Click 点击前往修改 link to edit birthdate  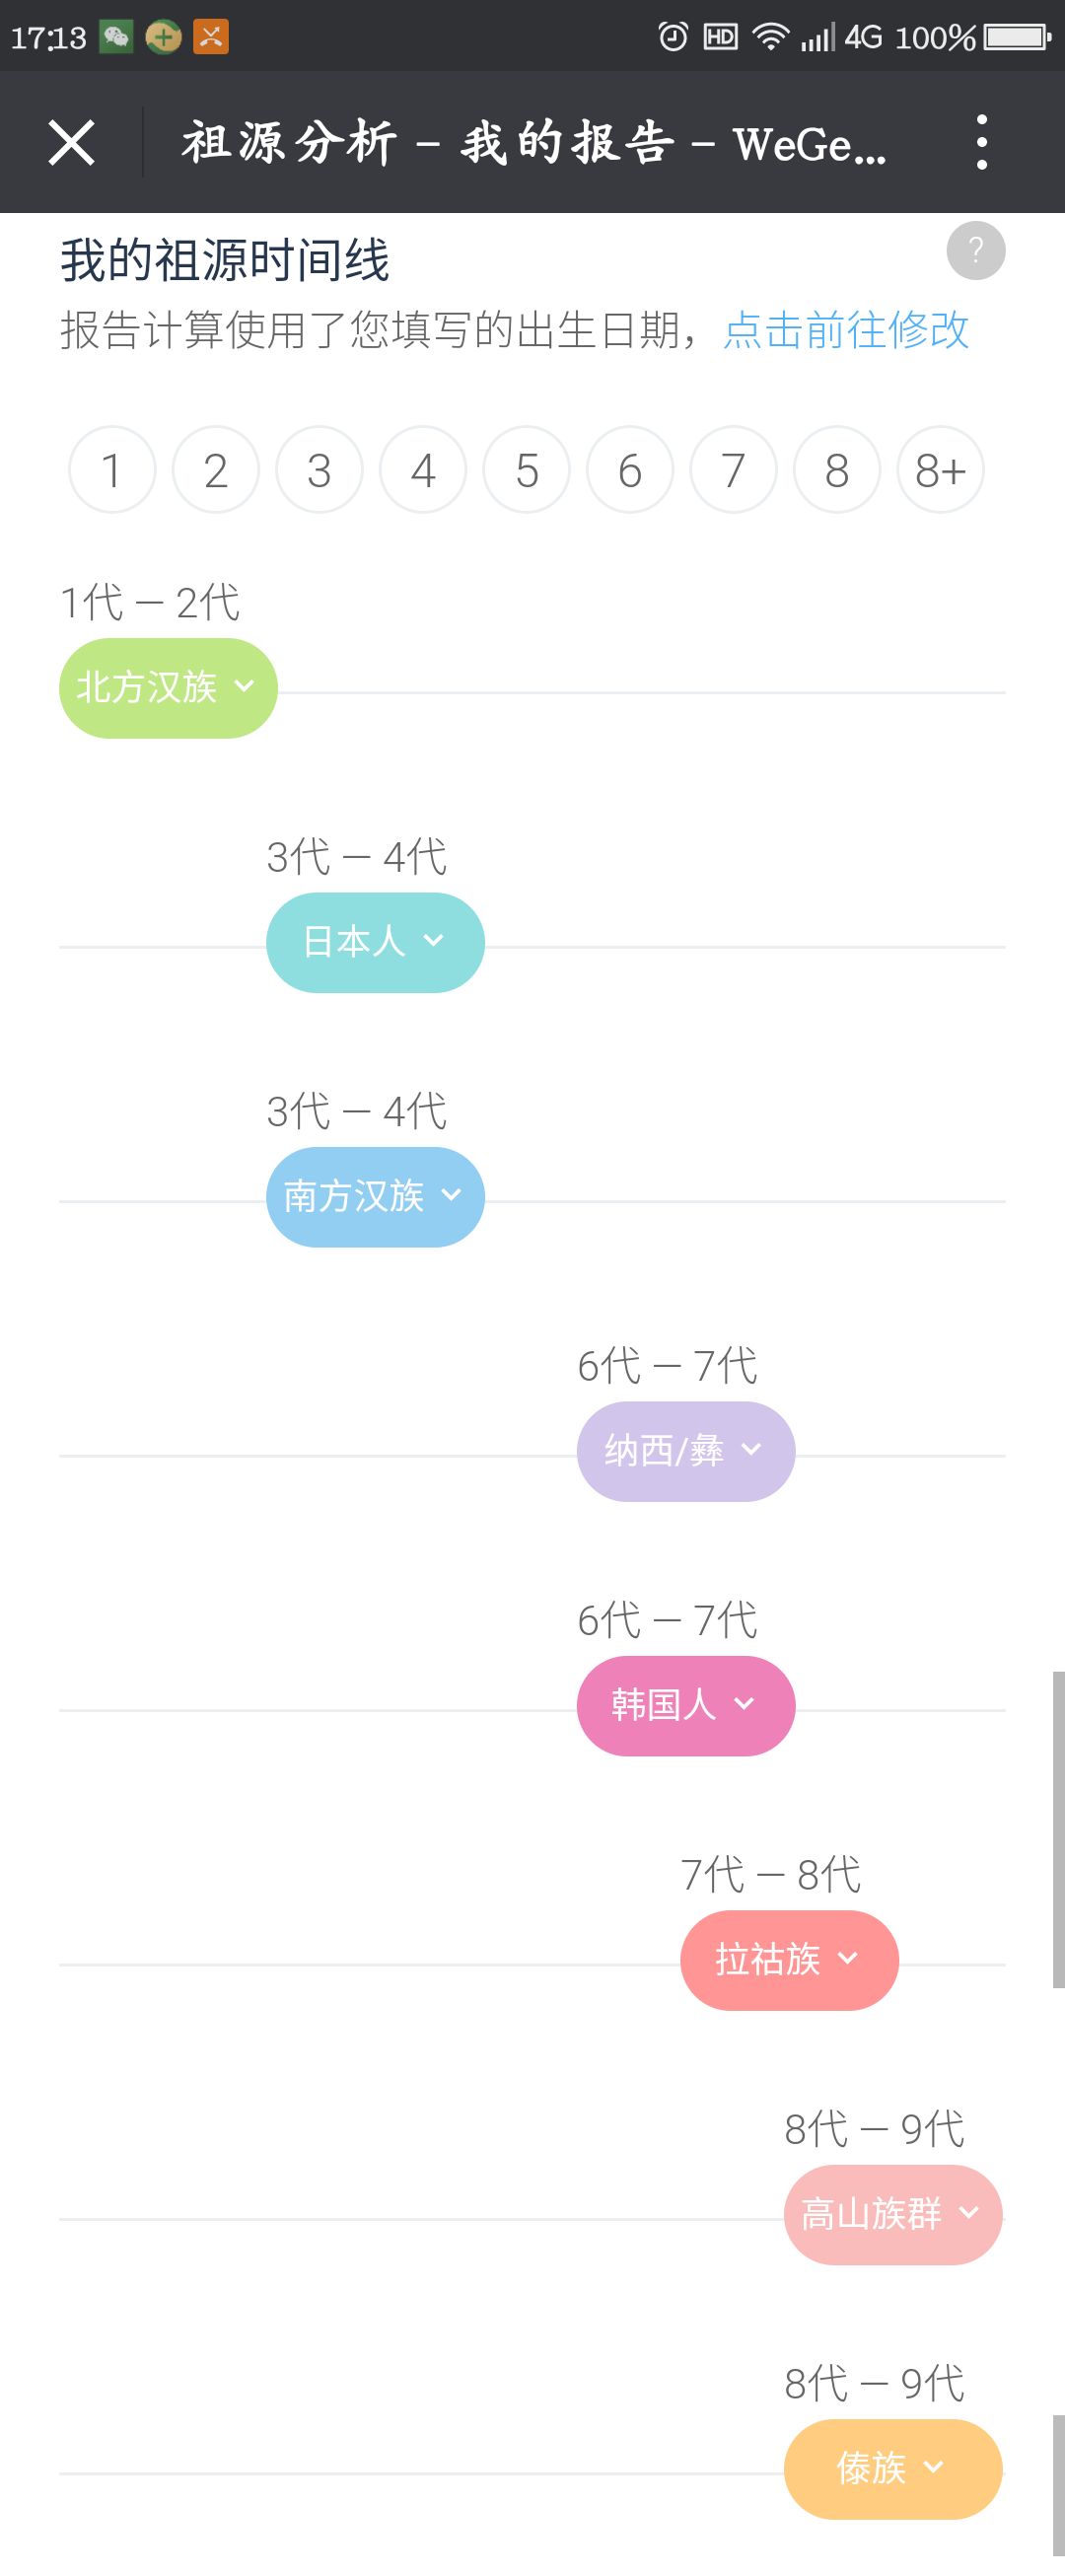click(x=846, y=330)
